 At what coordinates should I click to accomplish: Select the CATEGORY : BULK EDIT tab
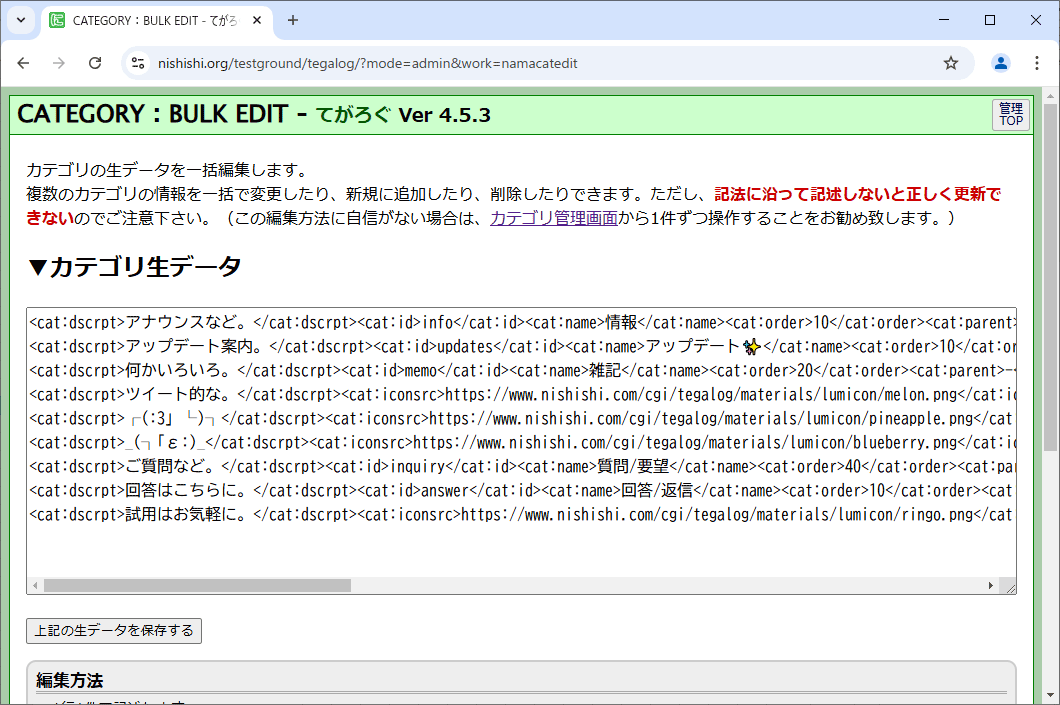tap(157, 20)
